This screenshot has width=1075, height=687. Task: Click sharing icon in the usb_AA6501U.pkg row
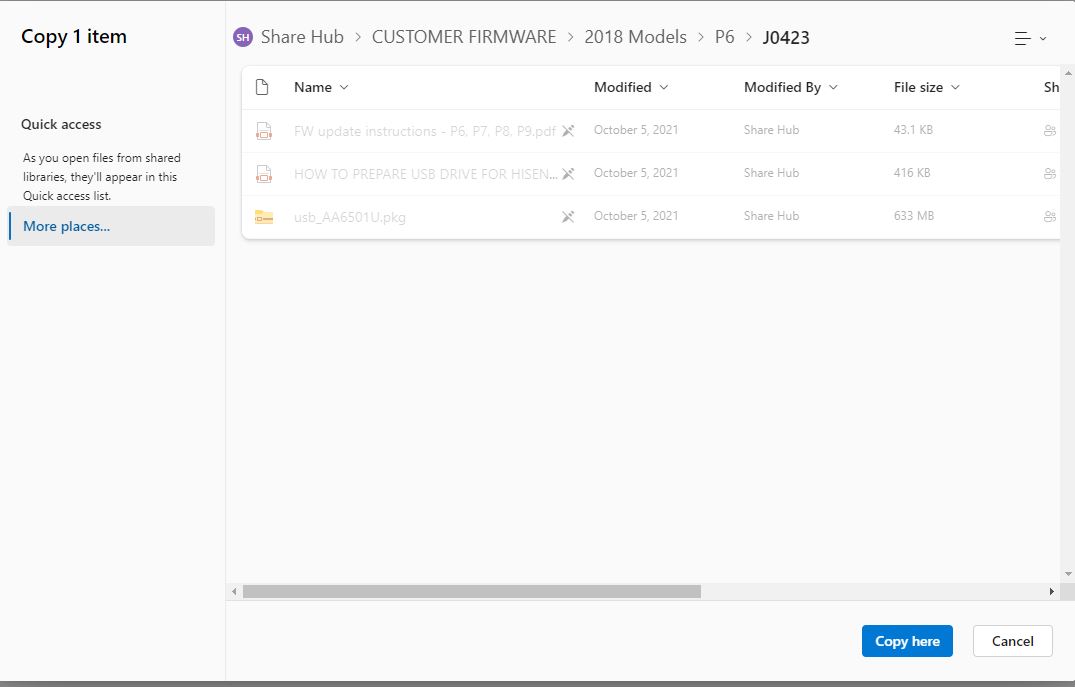(1049, 216)
